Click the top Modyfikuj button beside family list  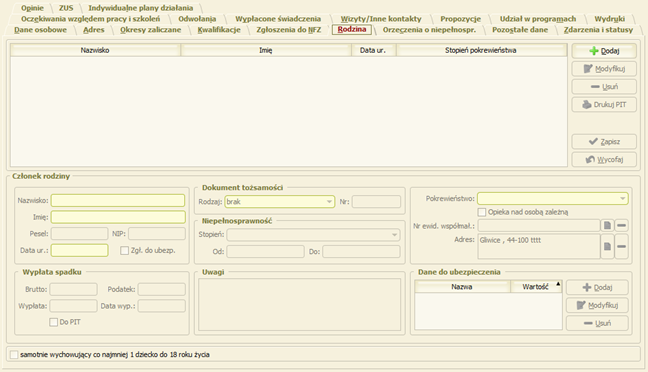tap(604, 69)
